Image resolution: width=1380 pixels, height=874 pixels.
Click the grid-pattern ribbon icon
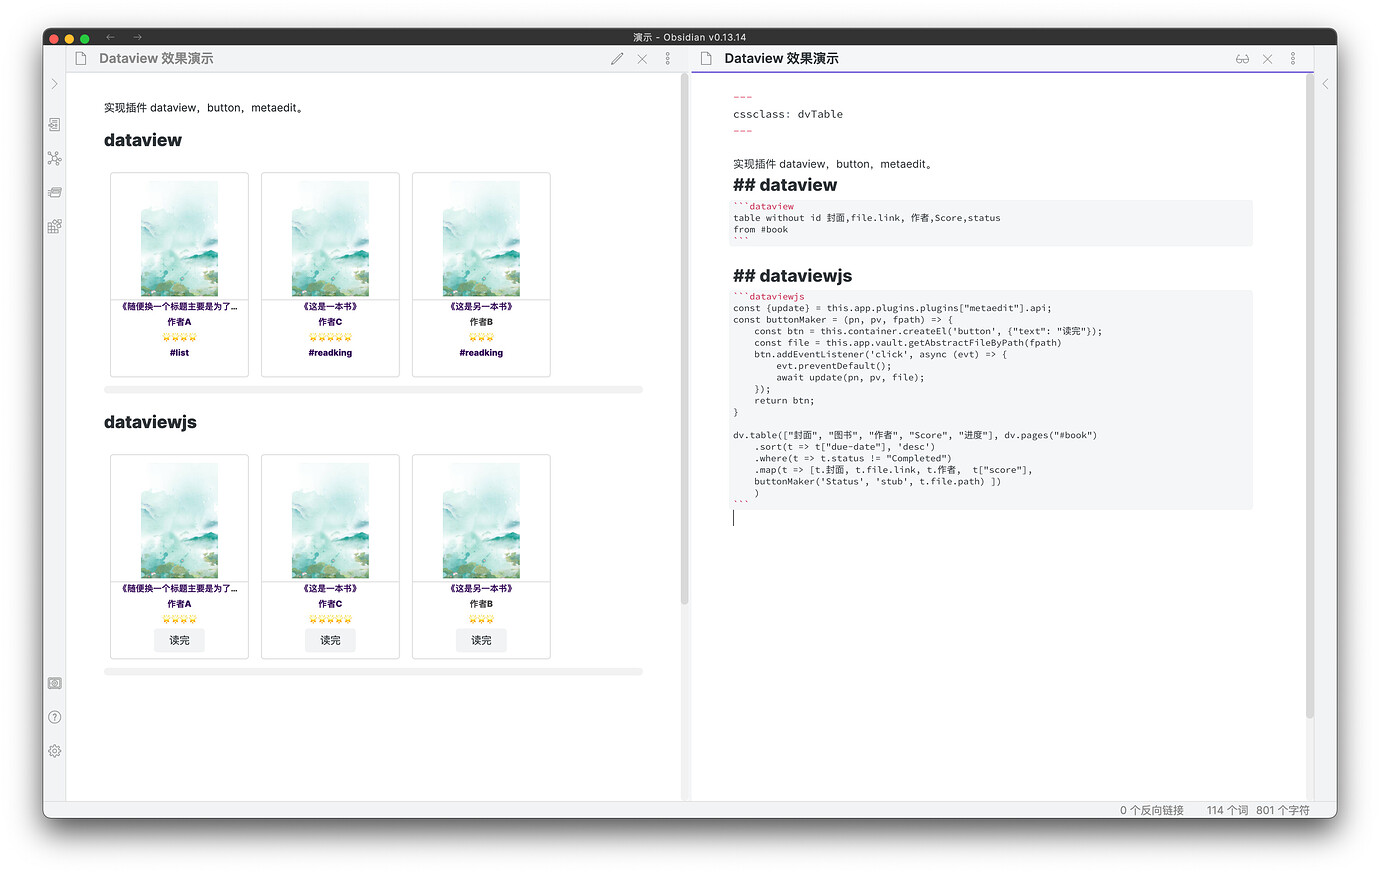tap(54, 226)
